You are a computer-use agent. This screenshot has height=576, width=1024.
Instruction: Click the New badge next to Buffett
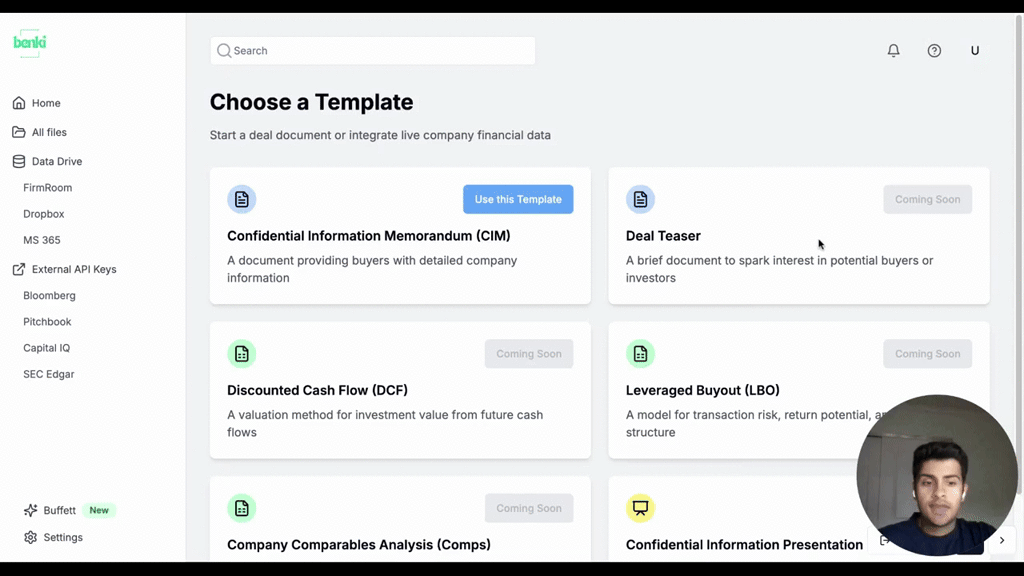coord(99,510)
